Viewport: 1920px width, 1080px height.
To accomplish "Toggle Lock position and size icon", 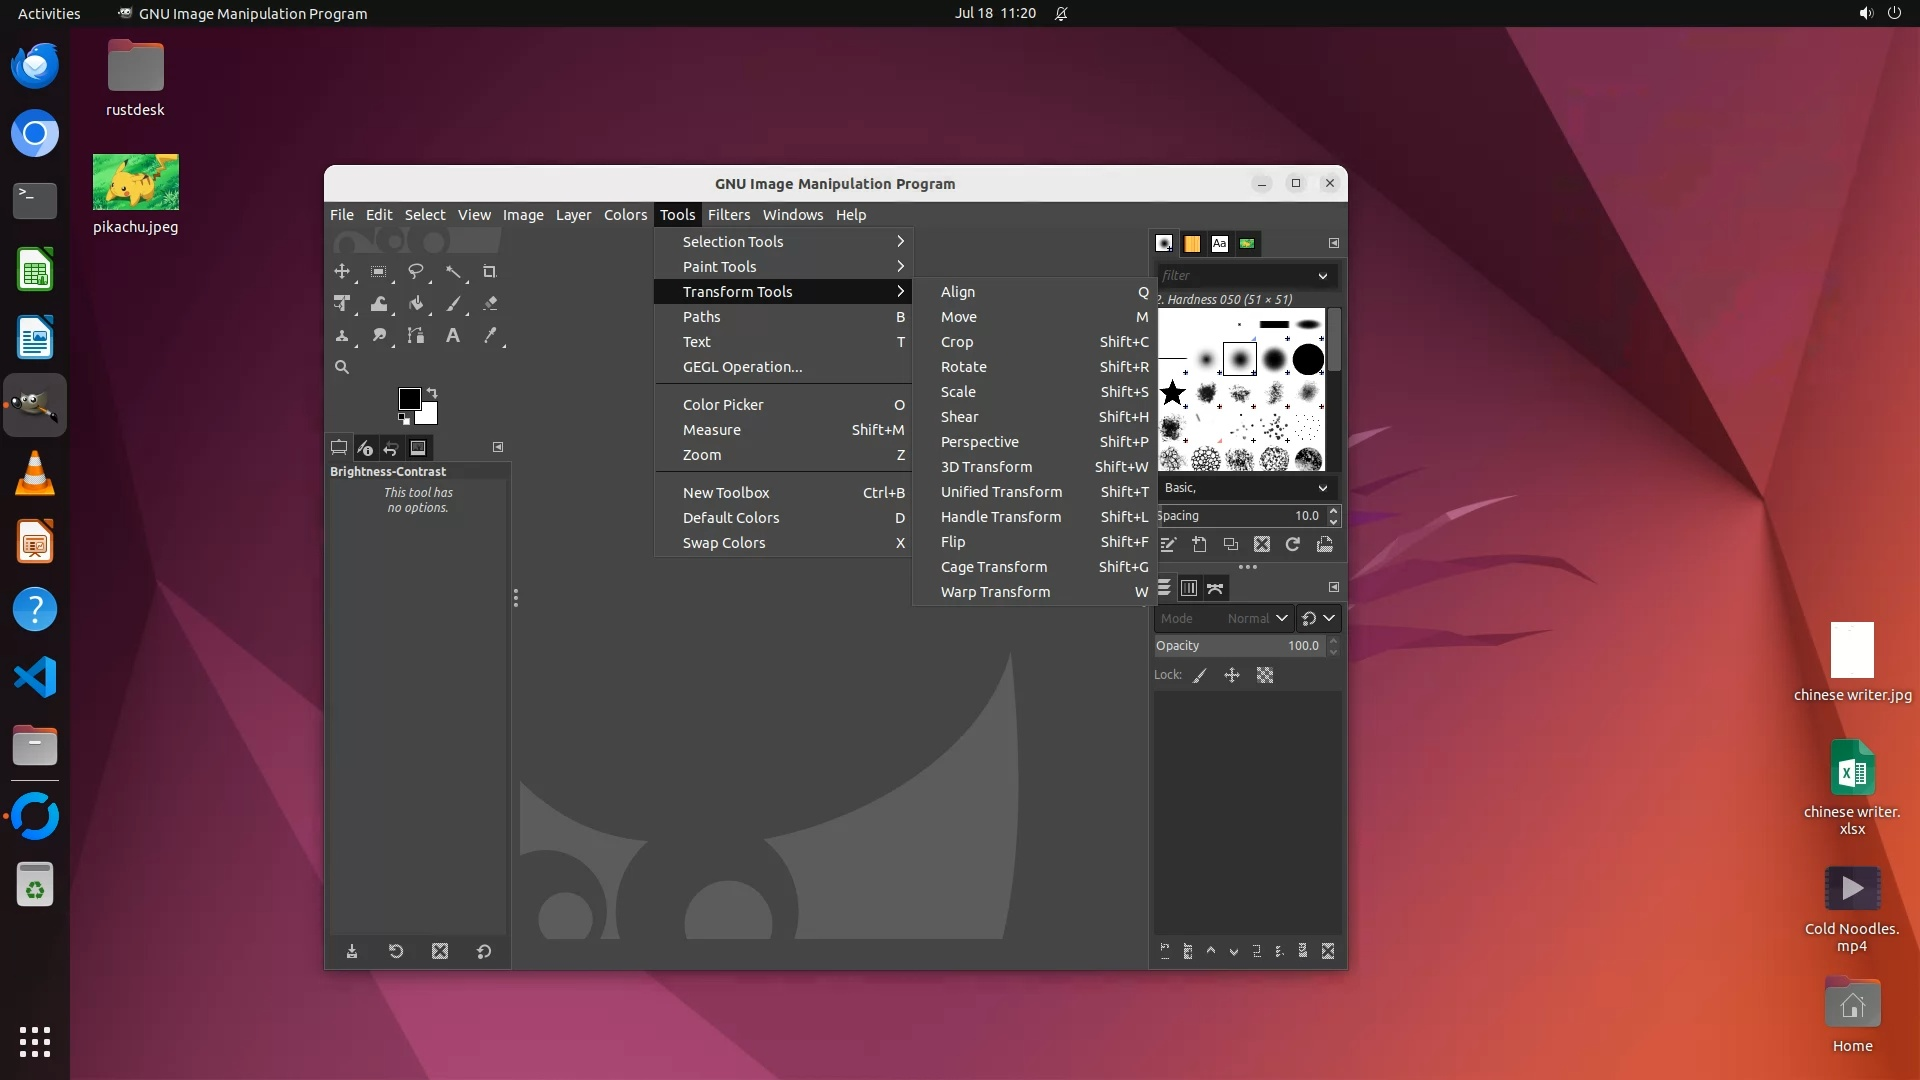I will click(1232, 675).
